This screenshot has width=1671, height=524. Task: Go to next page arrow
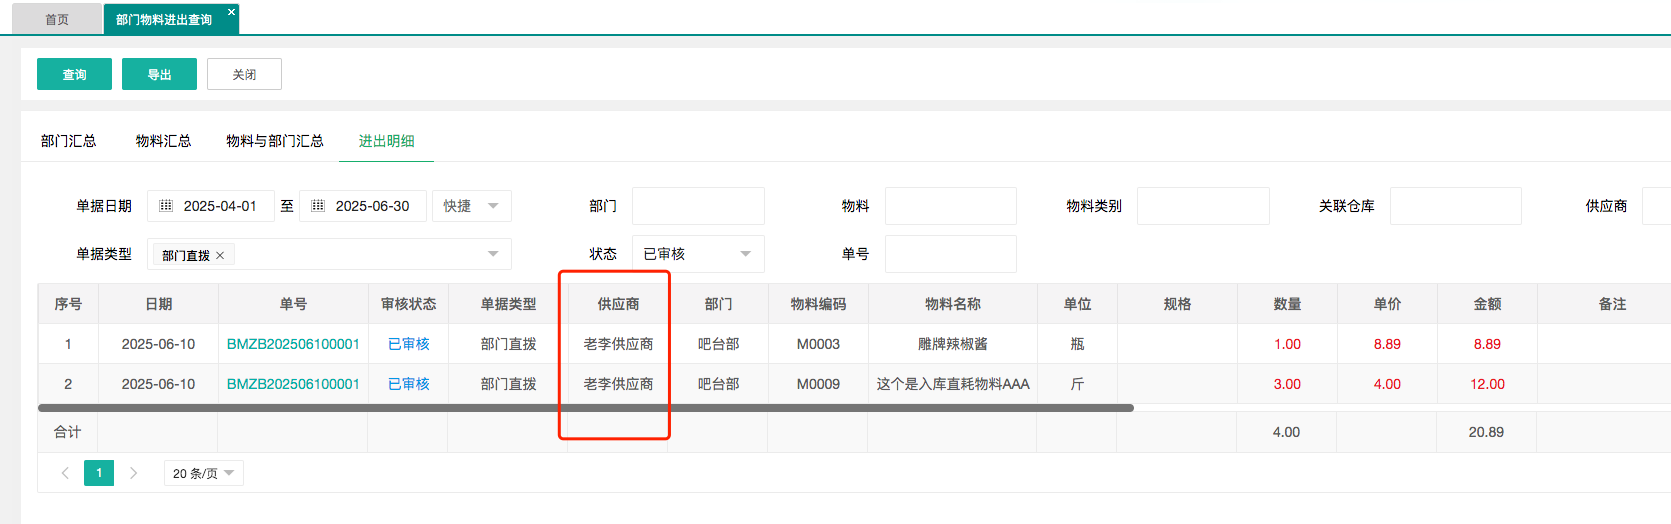pyautogui.click(x=133, y=473)
